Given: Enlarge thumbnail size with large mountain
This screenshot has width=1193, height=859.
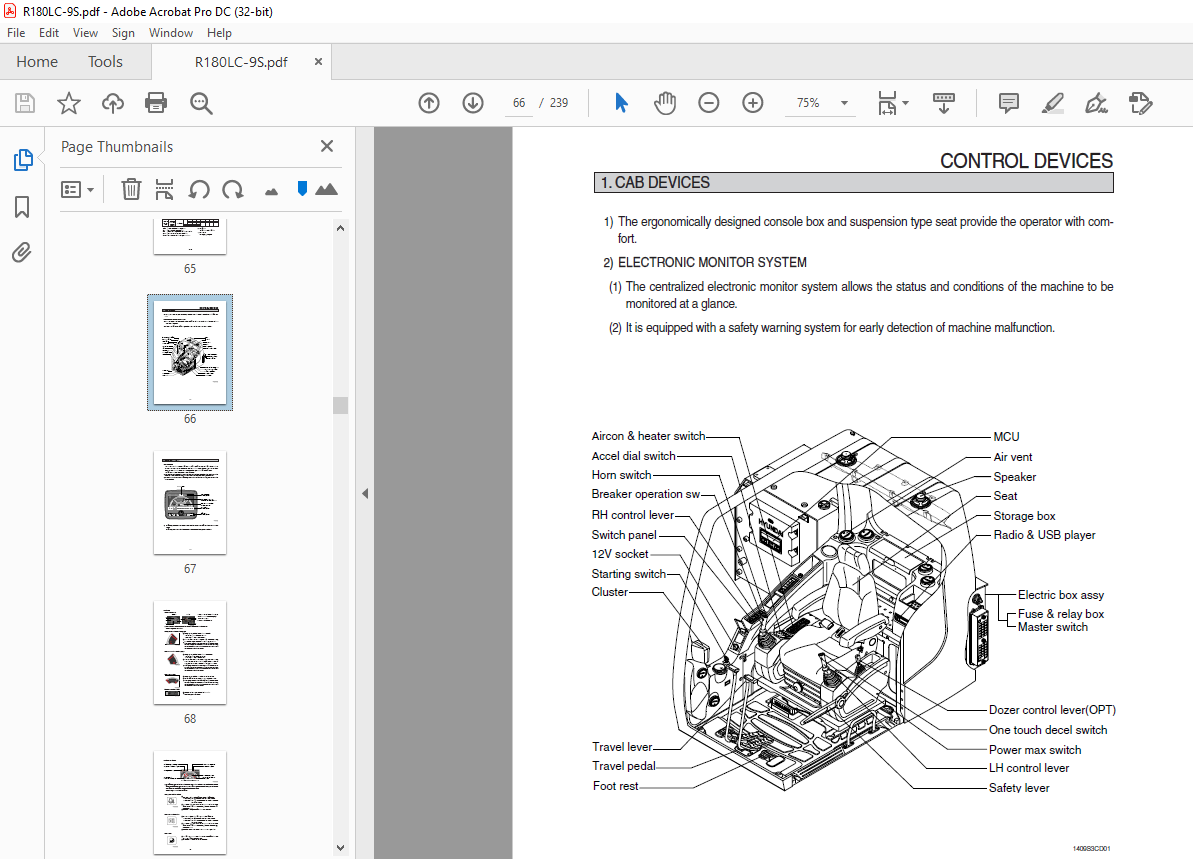Looking at the screenshot, I should tap(326, 189).
